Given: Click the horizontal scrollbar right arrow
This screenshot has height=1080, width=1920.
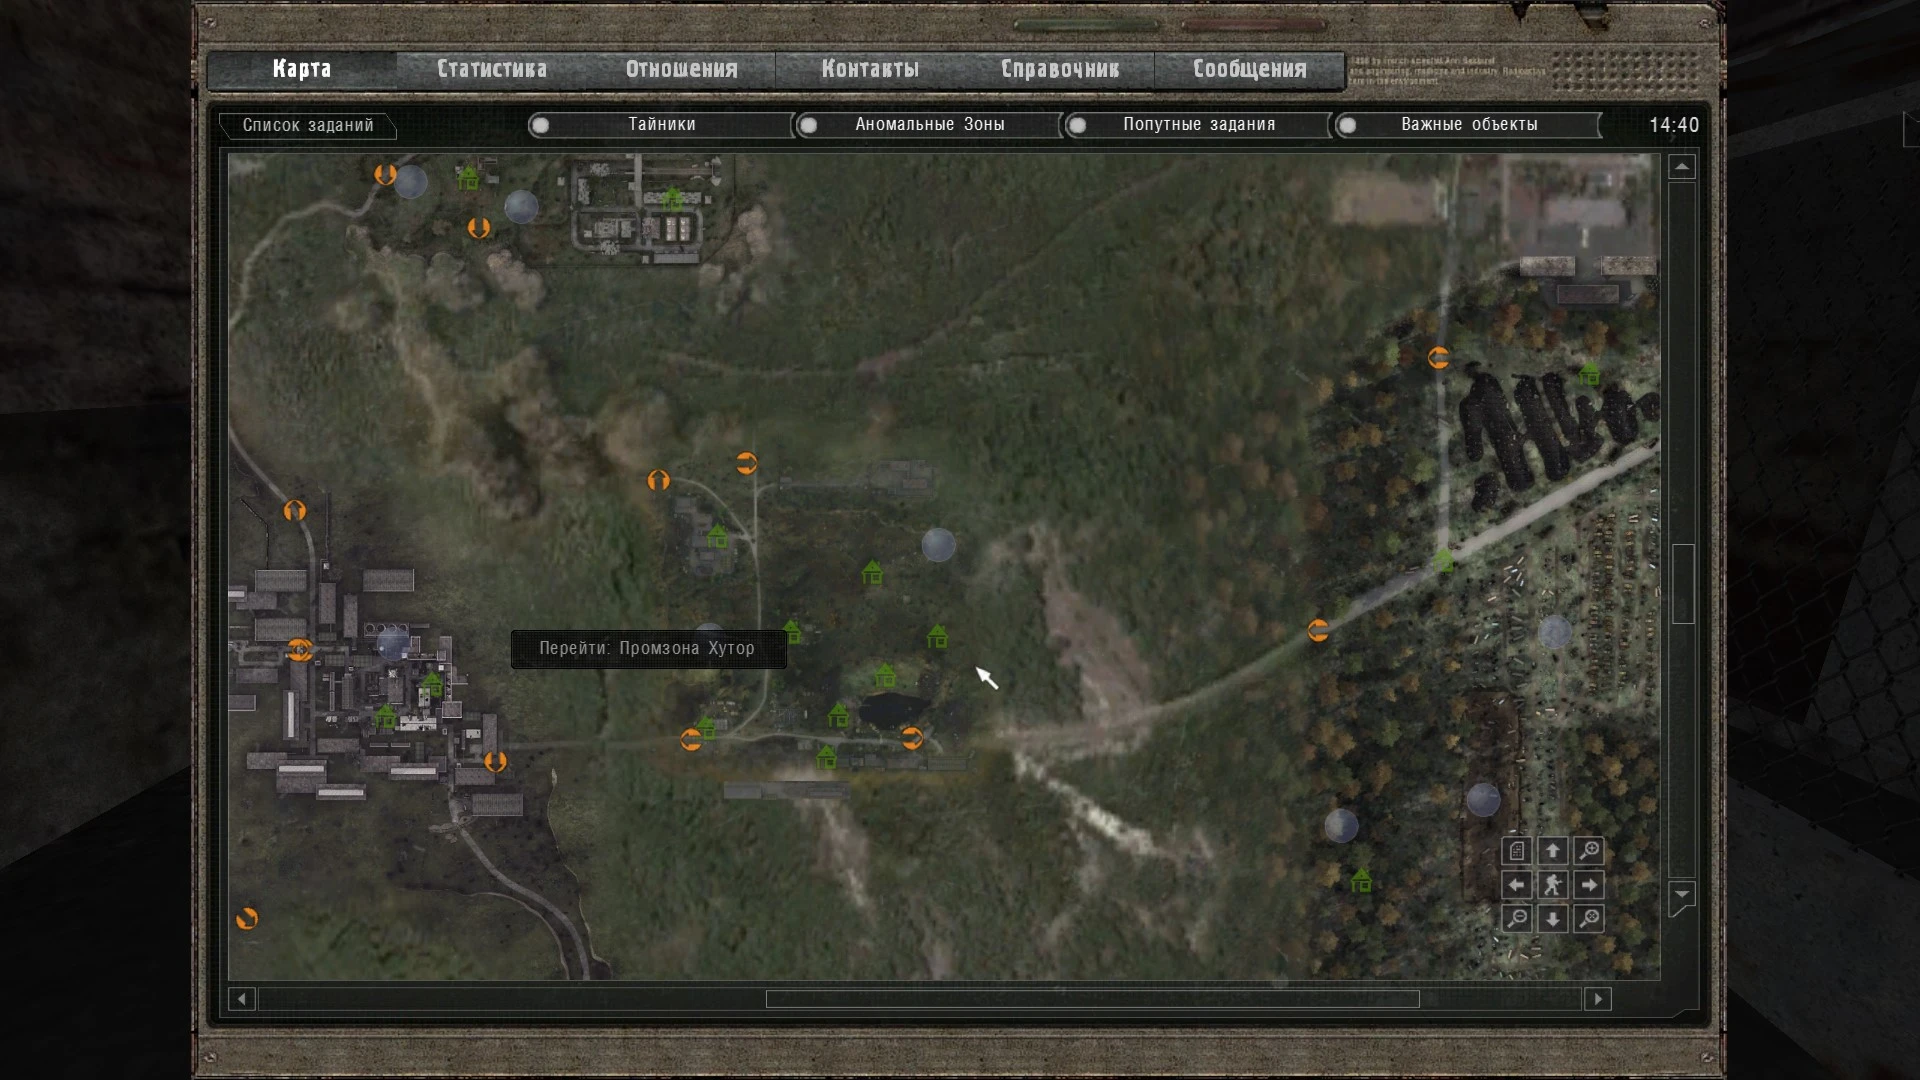Looking at the screenshot, I should click(x=1598, y=999).
